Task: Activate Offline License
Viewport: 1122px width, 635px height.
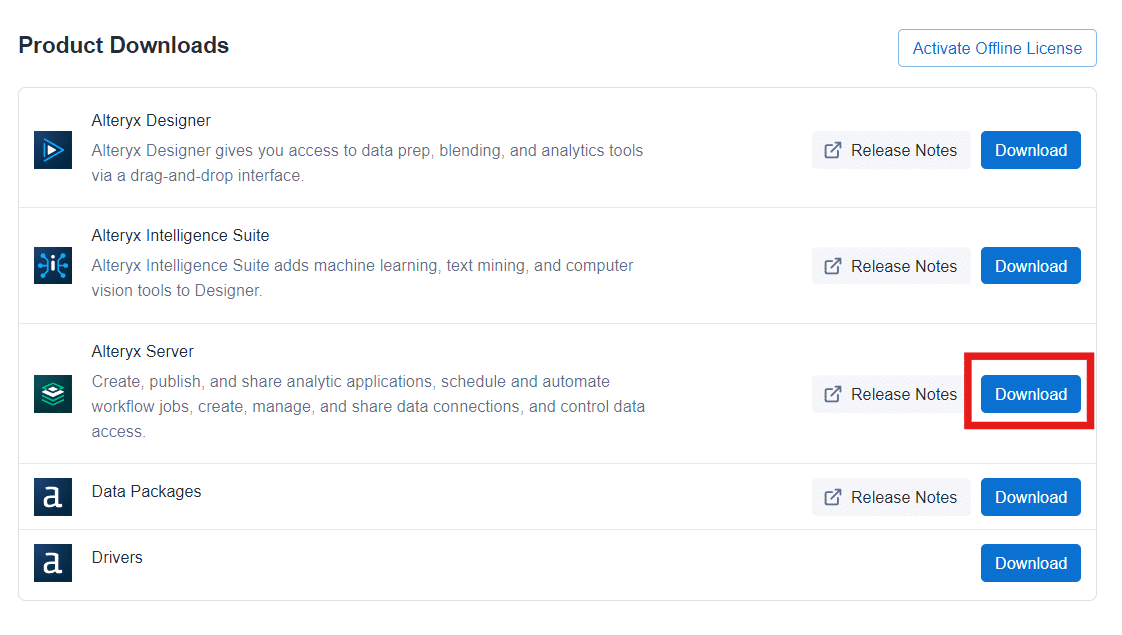Action: (x=997, y=48)
